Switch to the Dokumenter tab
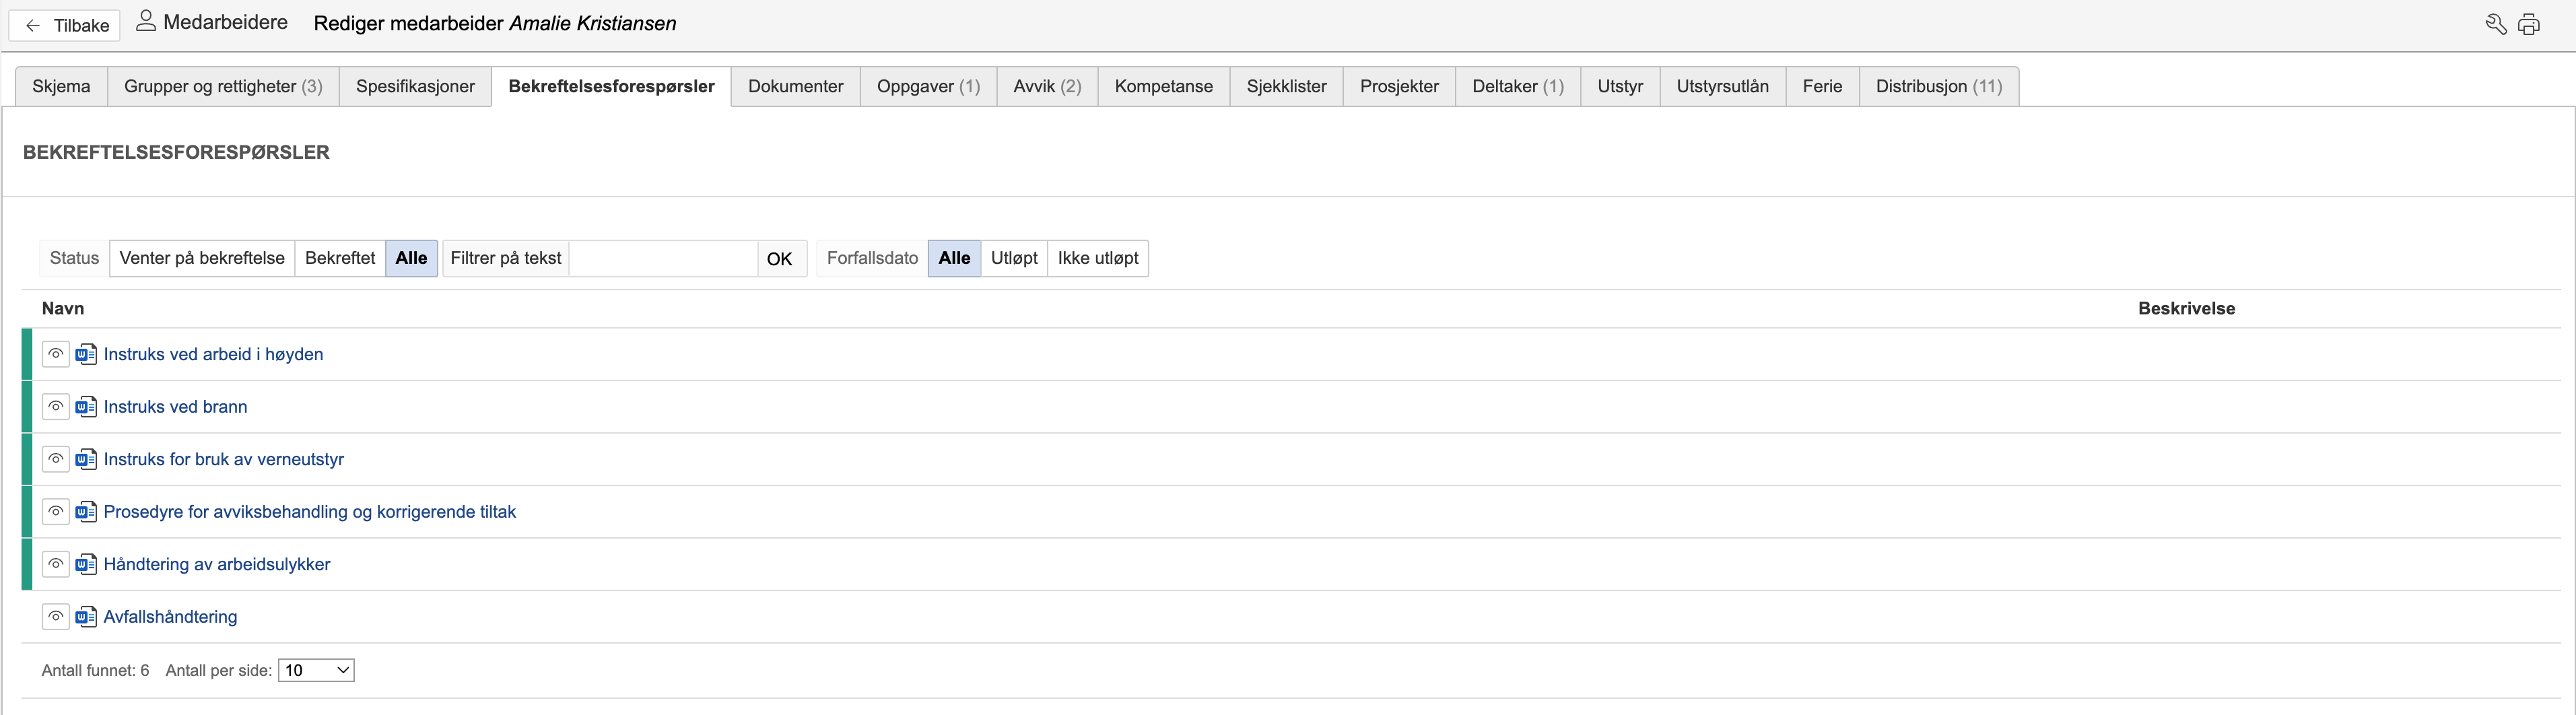This screenshot has height=715, width=2576. (x=795, y=86)
